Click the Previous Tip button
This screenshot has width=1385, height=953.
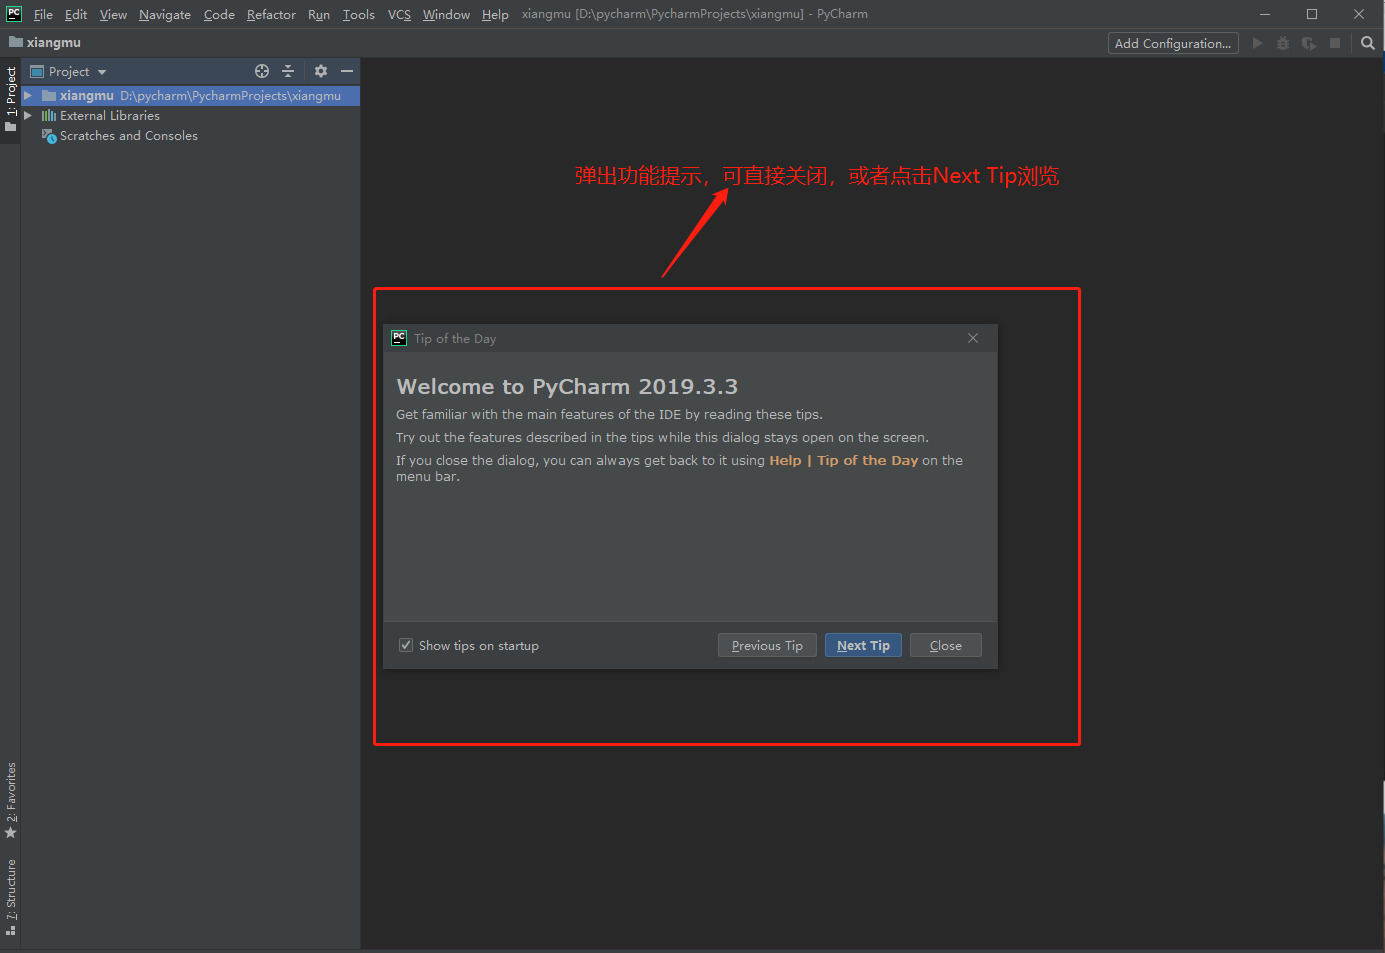click(767, 645)
